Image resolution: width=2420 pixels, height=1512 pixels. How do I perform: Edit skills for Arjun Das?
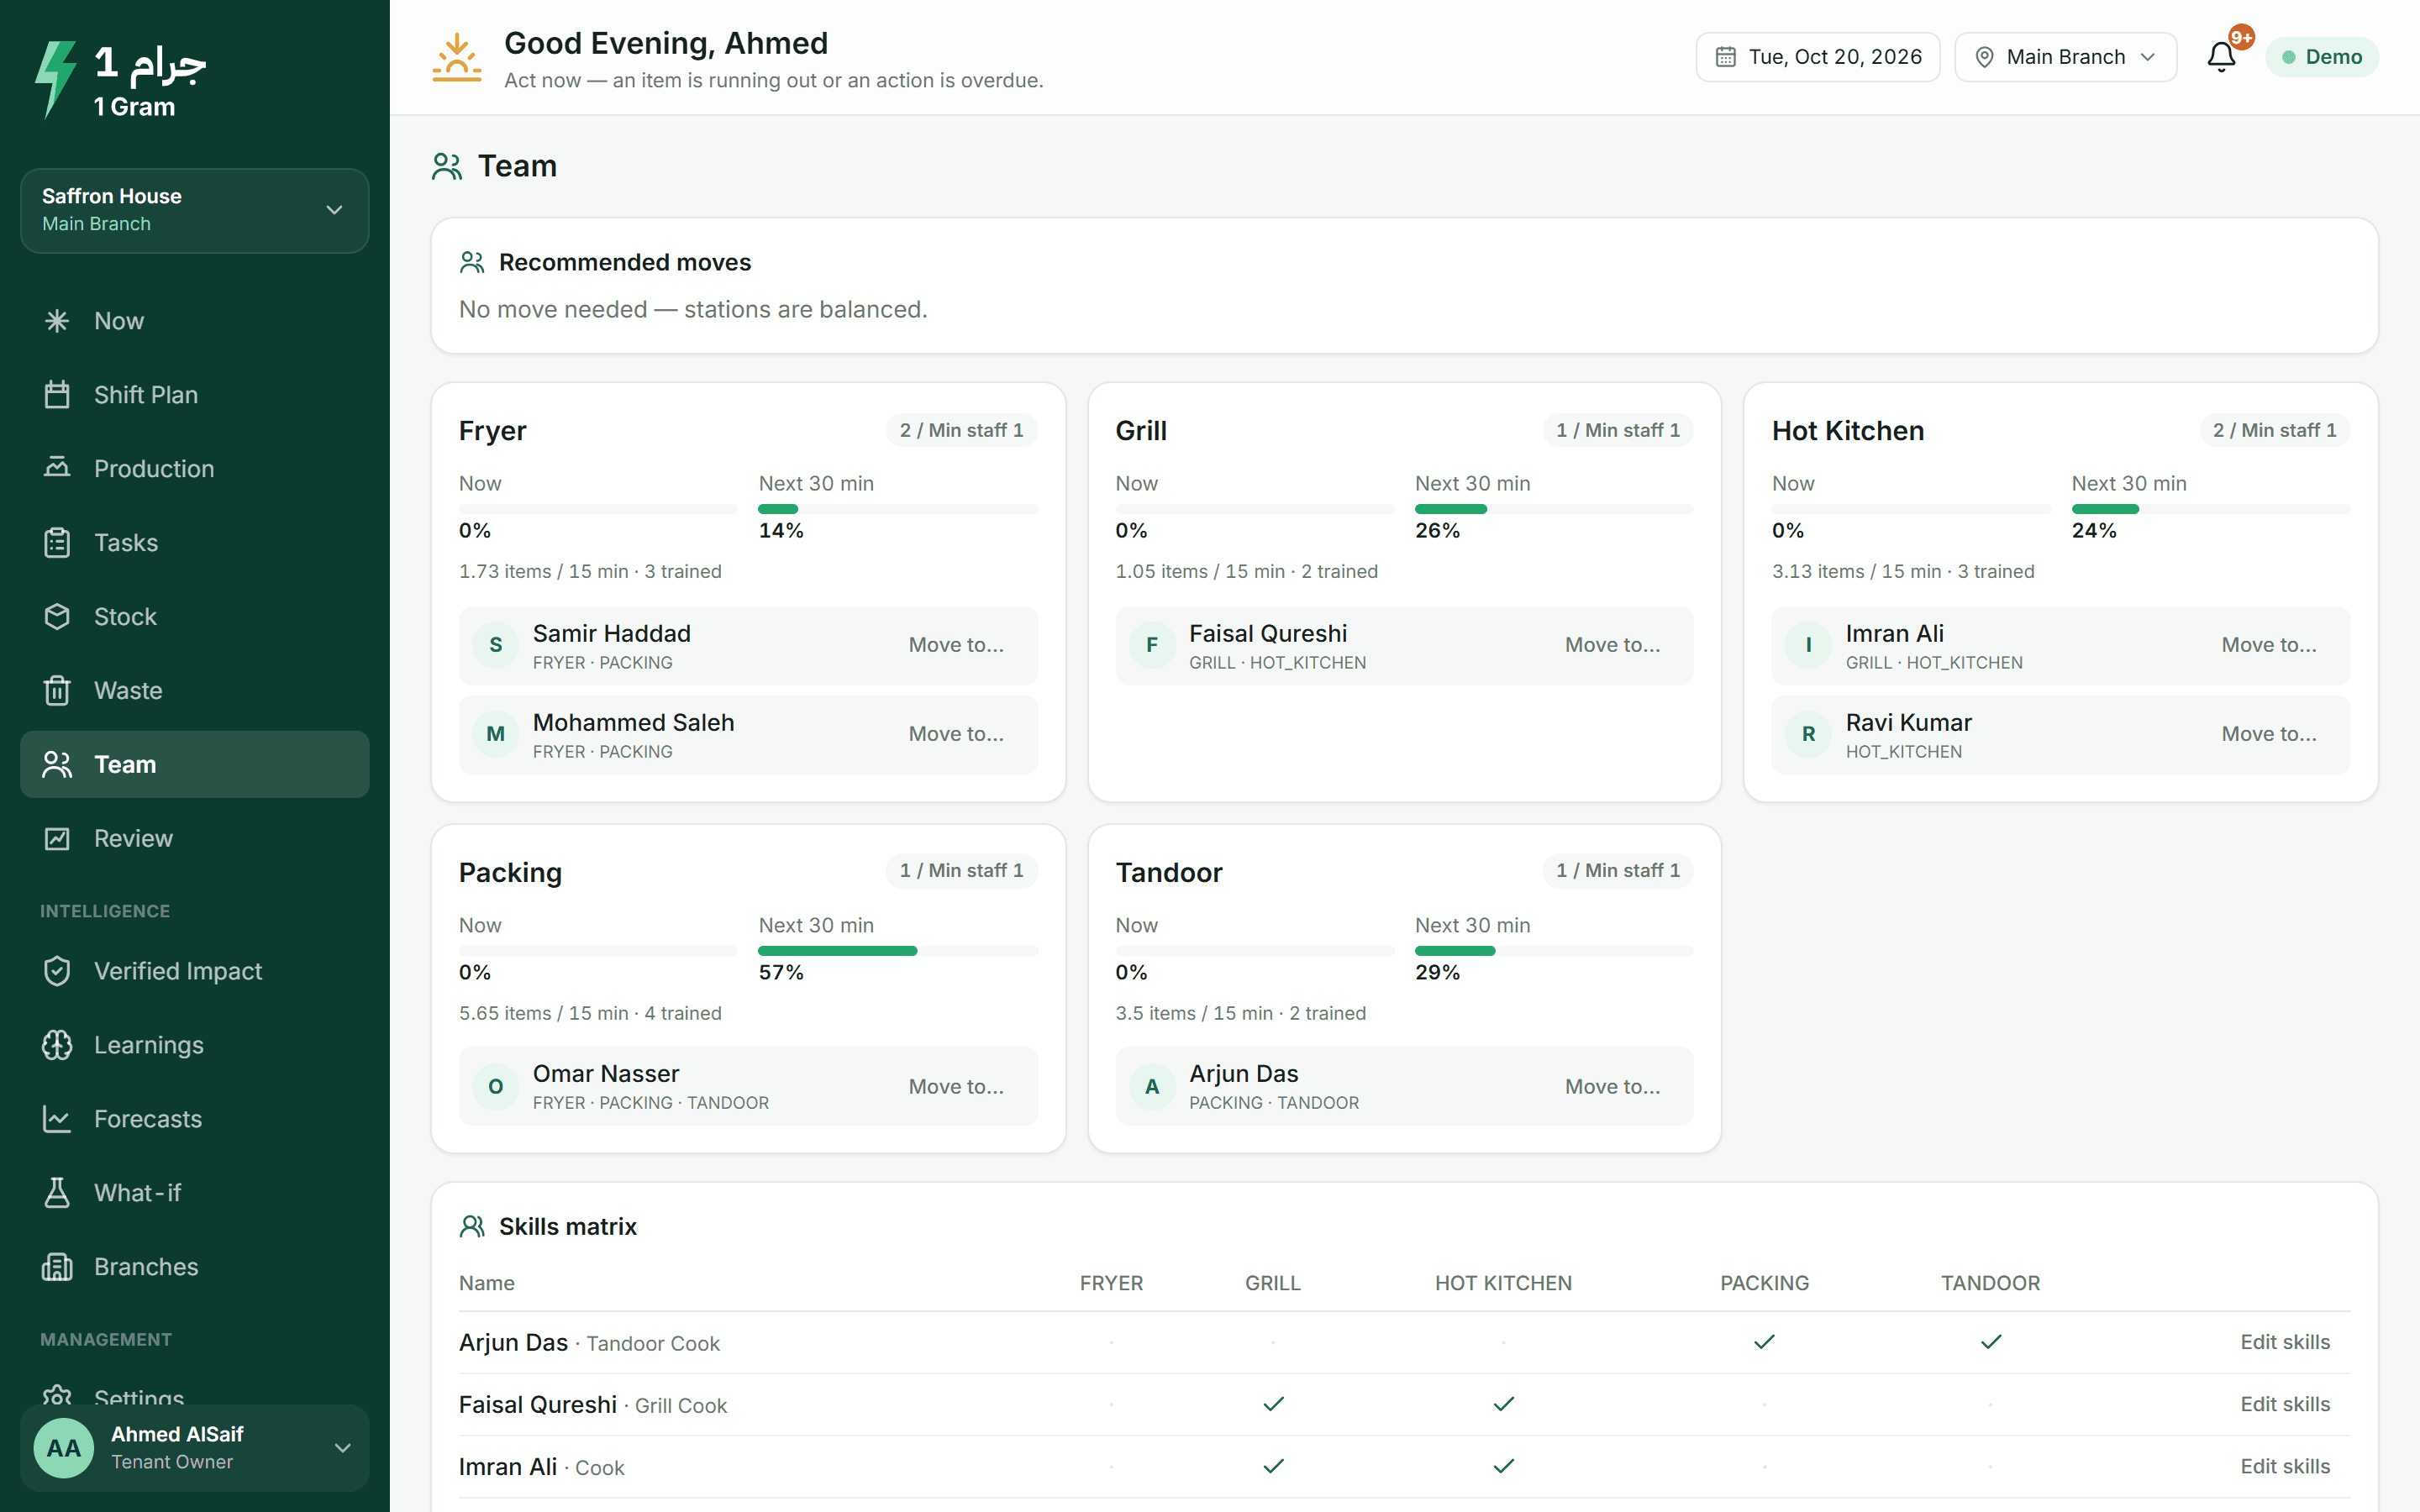[2285, 1342]
